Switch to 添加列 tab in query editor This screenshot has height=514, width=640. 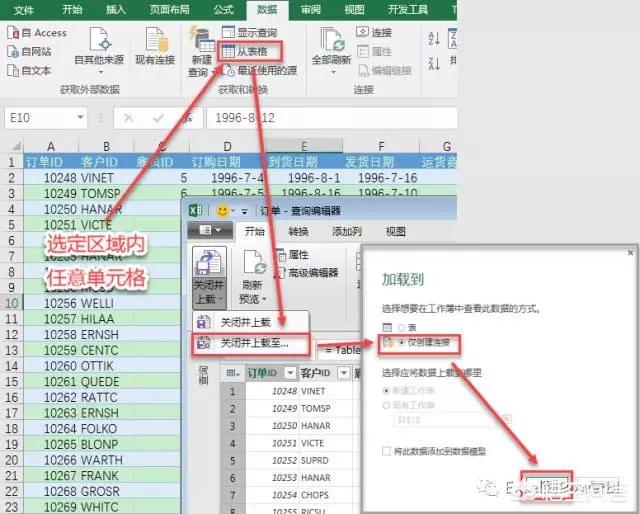[x=347, y=231]
